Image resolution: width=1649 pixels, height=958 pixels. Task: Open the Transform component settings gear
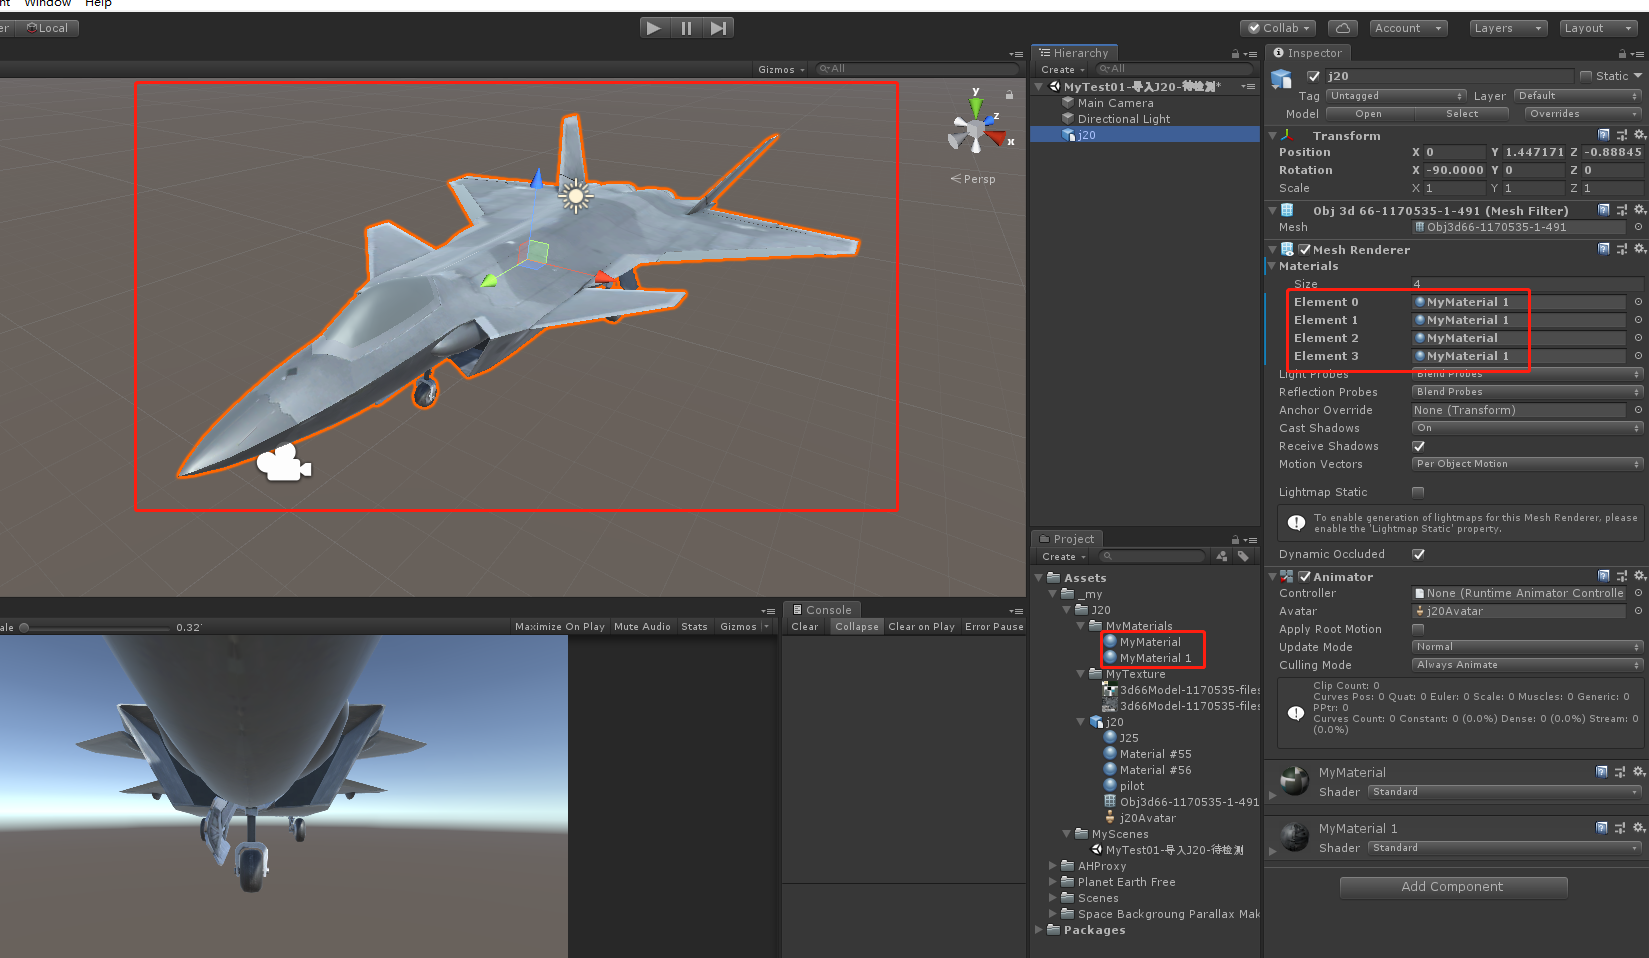click(x=1640, y=135)
